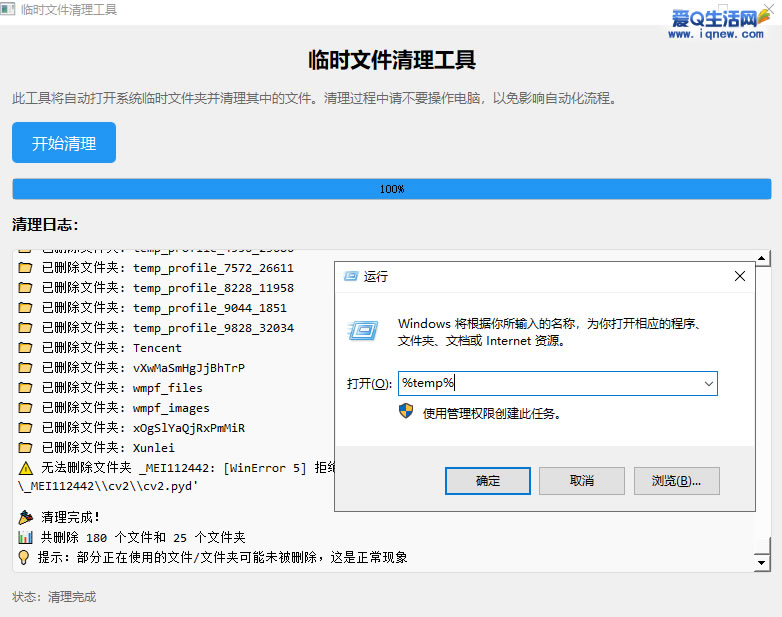Open the 浏览(B)... file browser
Viewport: 782px width, 617px height.
pyautogui.click(x=676, y=481)
